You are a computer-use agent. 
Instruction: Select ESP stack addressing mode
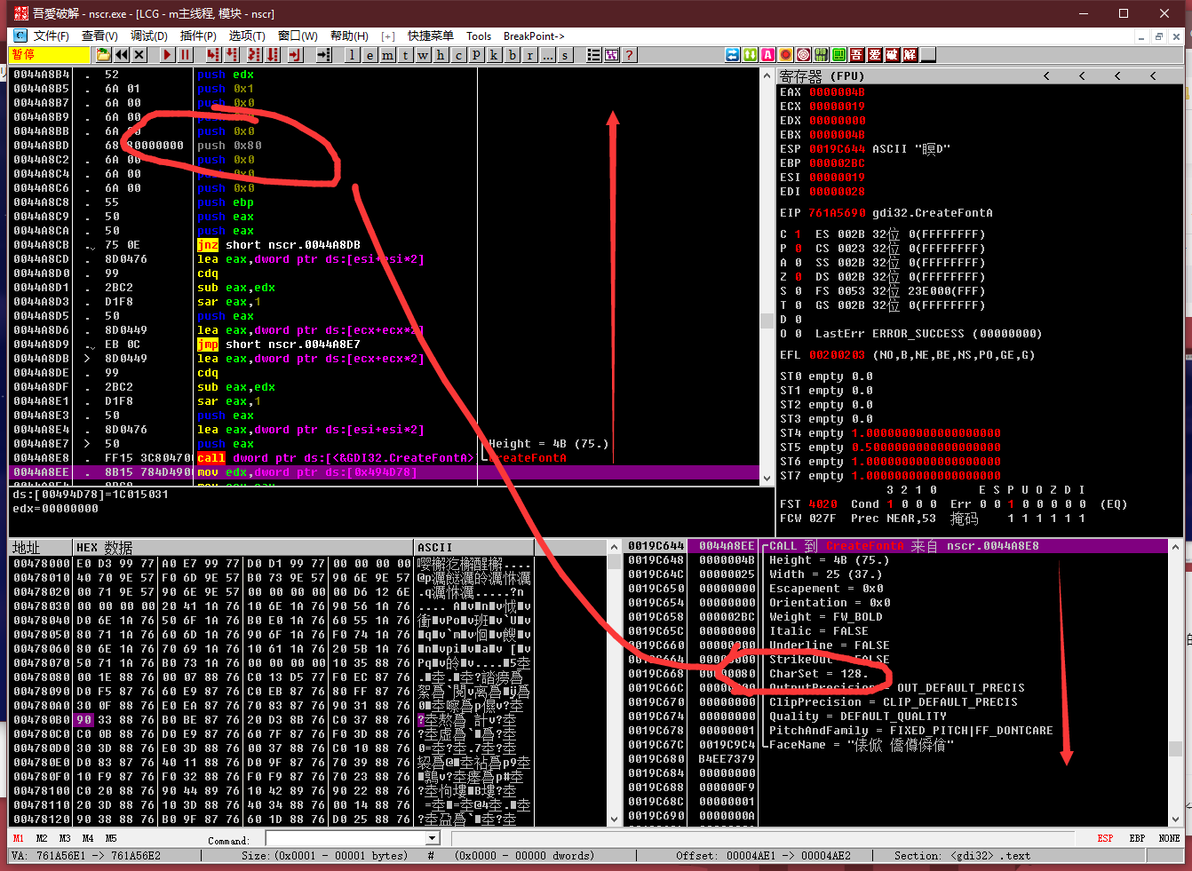pos(1105,838)
